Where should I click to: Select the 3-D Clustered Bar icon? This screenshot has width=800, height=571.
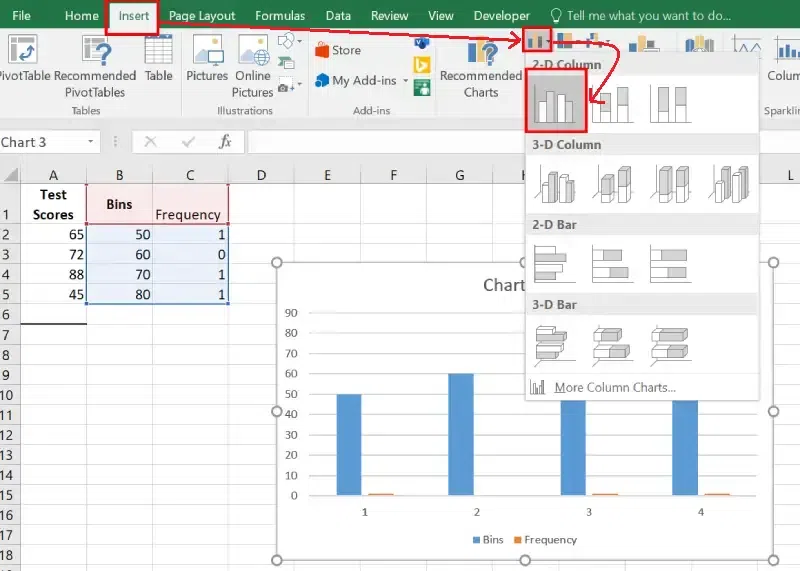coord(555,345)
